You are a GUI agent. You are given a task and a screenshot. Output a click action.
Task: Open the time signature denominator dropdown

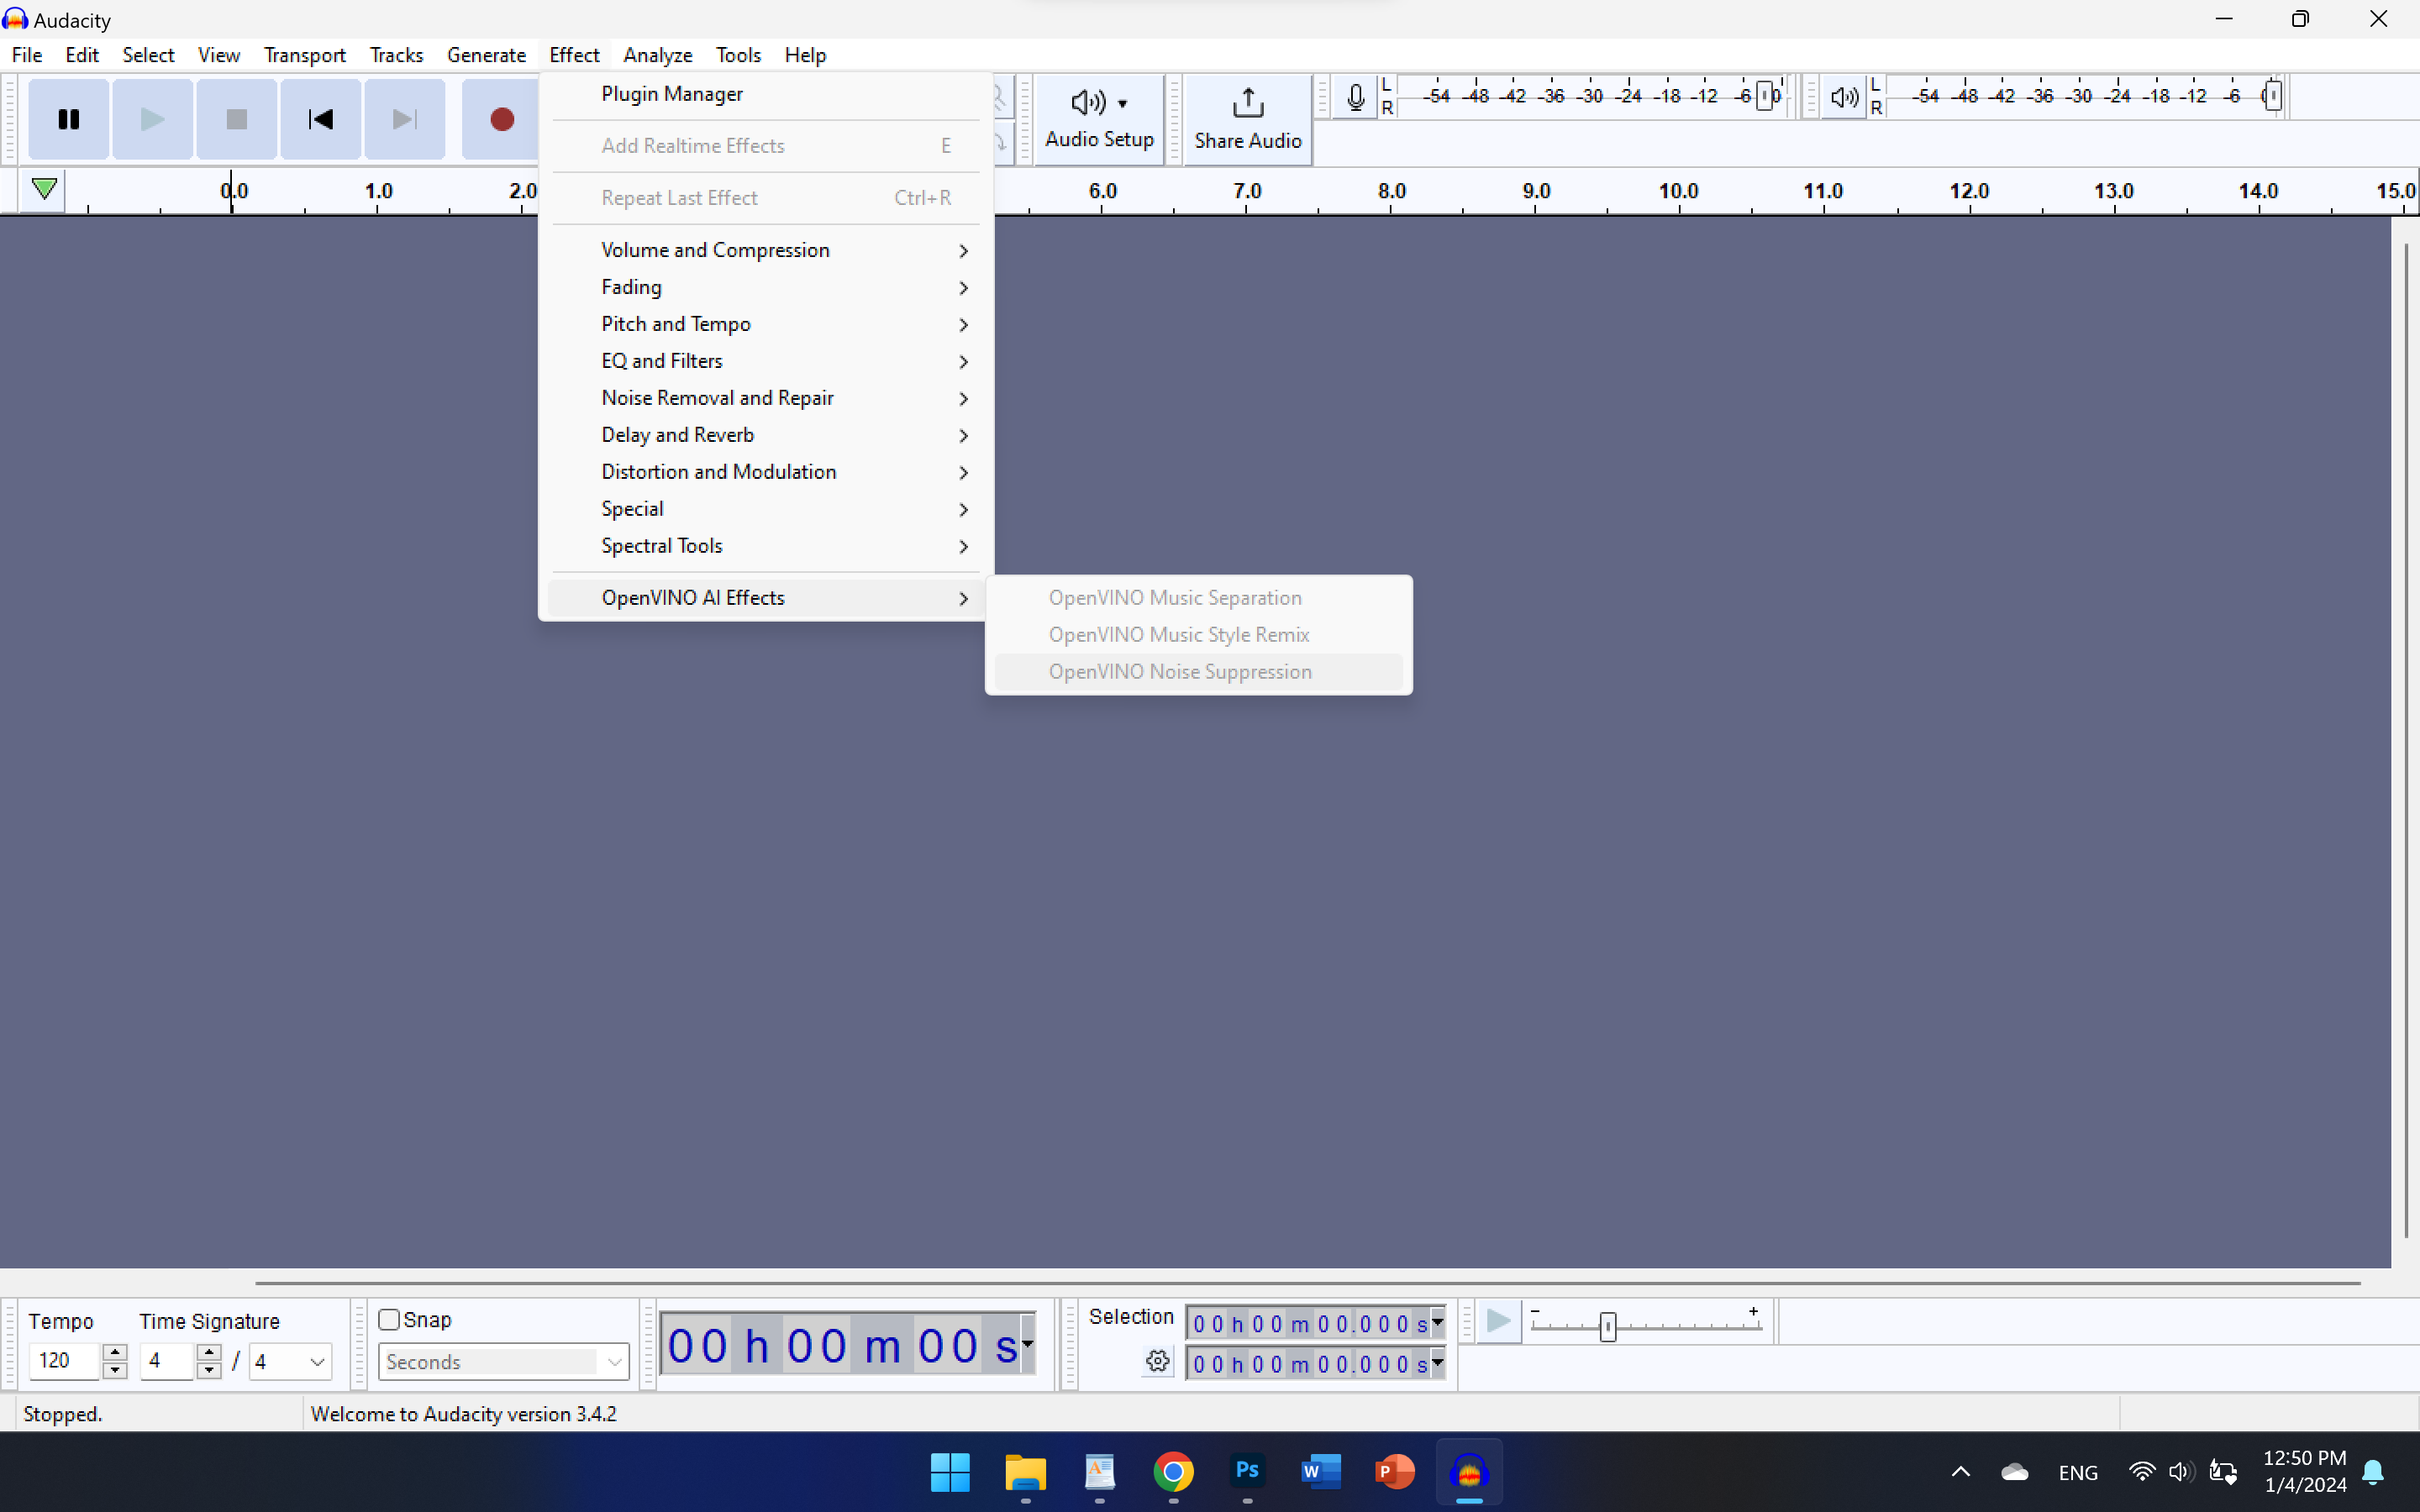coord(290,1361)
